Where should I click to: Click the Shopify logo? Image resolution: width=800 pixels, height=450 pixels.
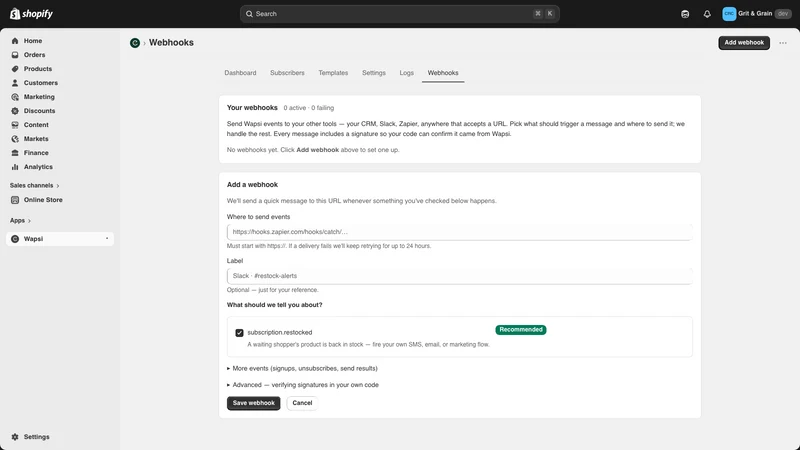click(31, 14)
